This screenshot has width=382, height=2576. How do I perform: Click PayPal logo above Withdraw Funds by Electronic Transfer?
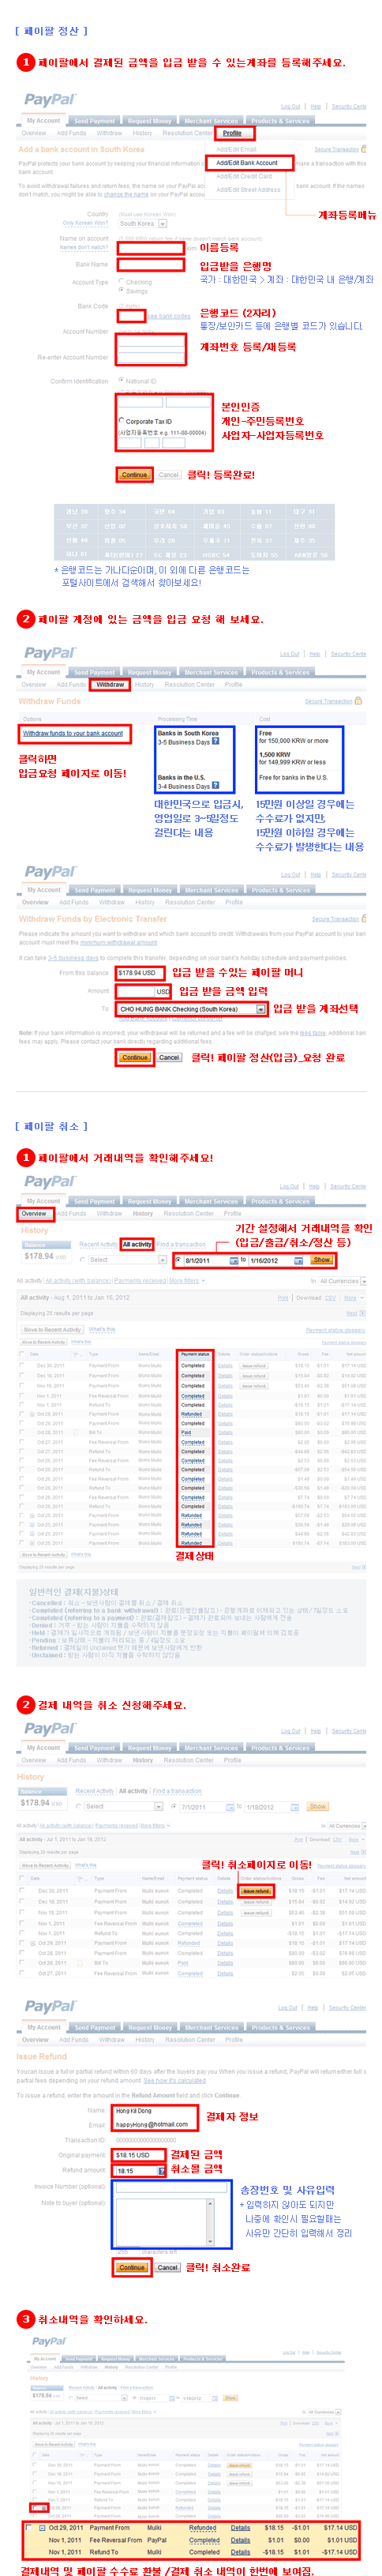51,871
